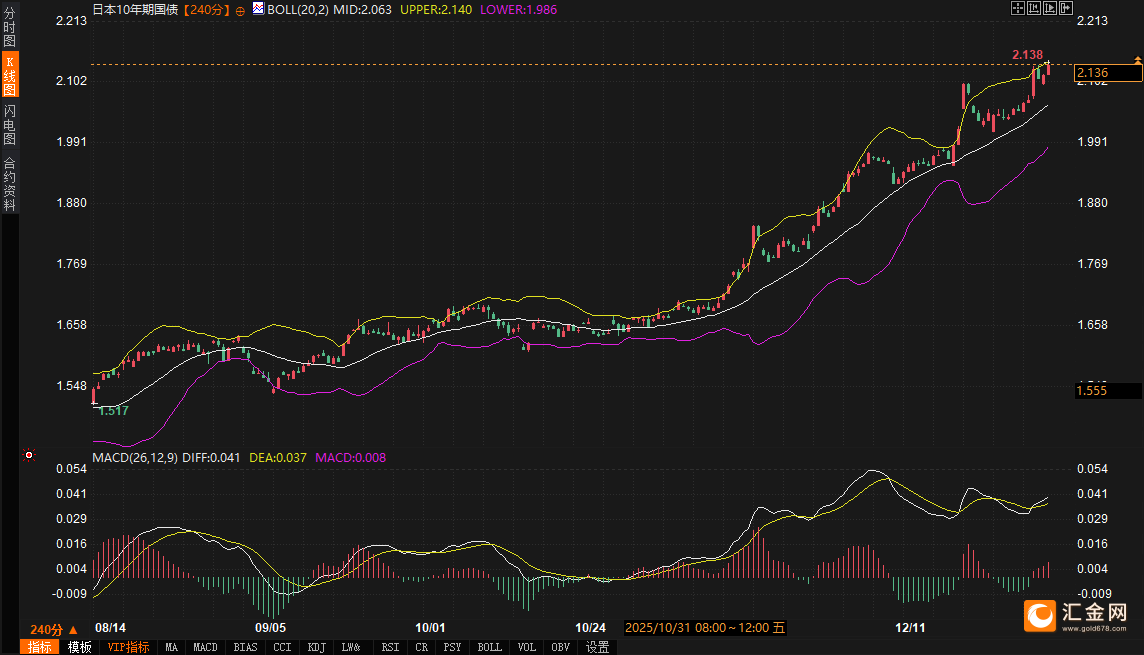The height and width of the screenshot is (655, 1144).
Task: Click the expand-right panel arrow icon
Action: (1064, 8)
